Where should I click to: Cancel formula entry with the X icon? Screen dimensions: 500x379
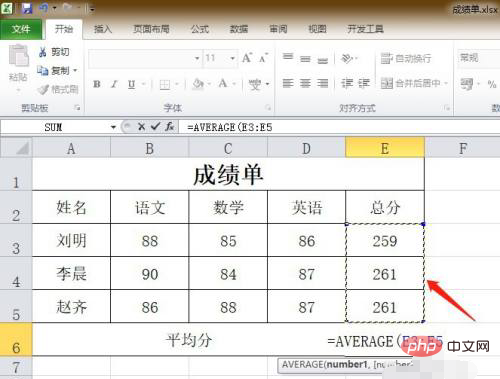[x=141, y=127]
